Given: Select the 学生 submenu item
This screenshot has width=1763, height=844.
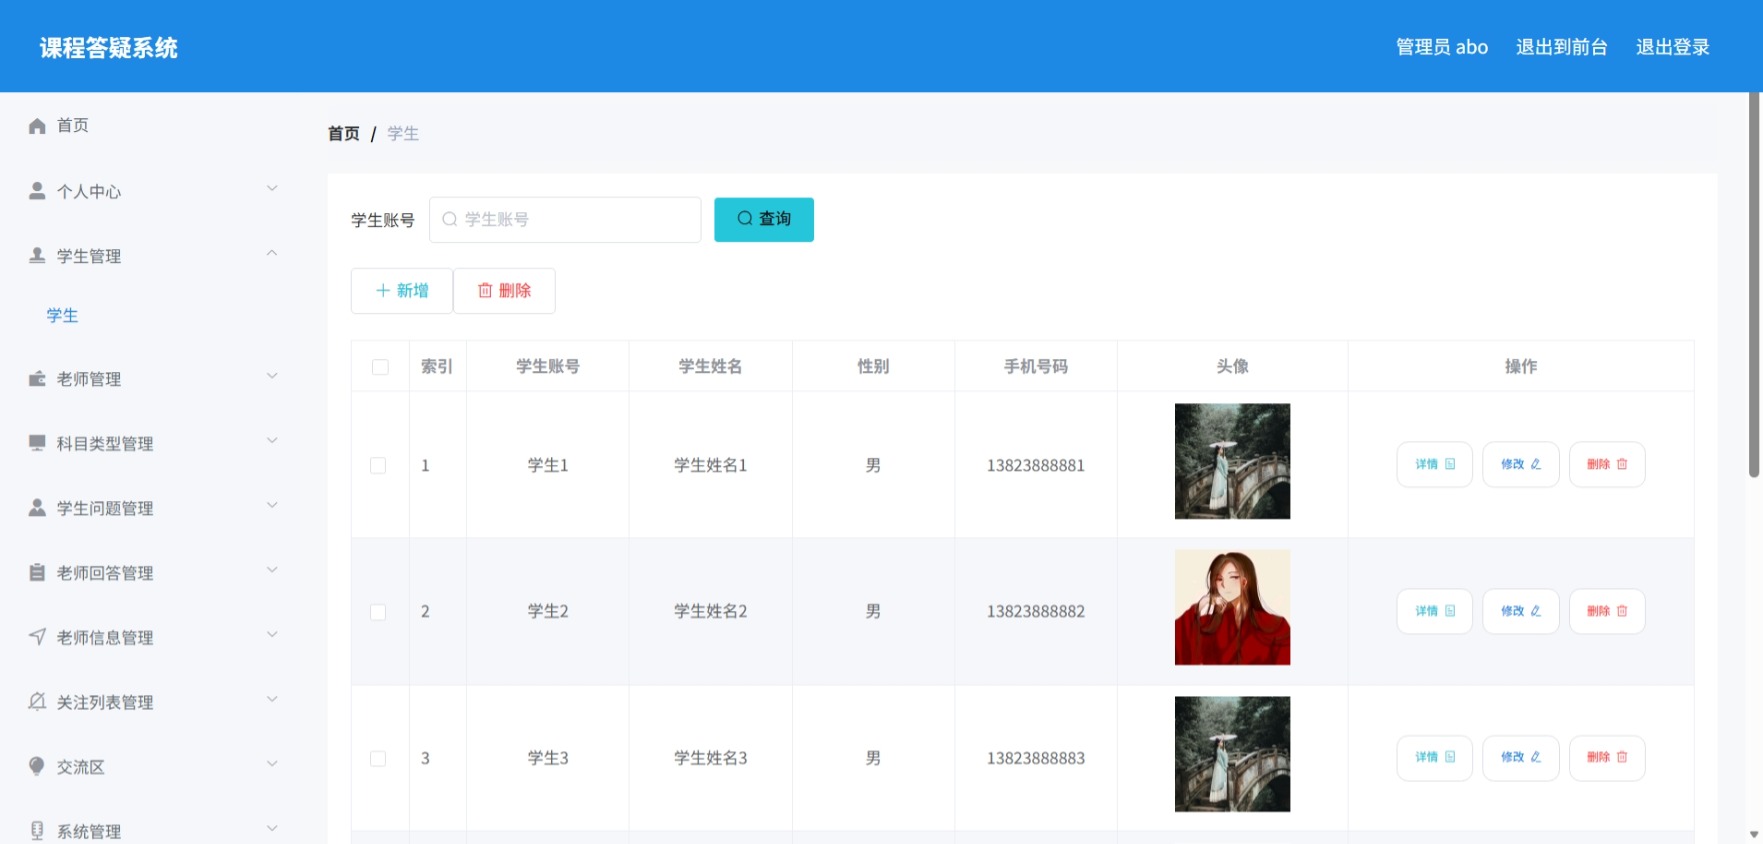Looking at the screenshot, I should click(62, 315).
